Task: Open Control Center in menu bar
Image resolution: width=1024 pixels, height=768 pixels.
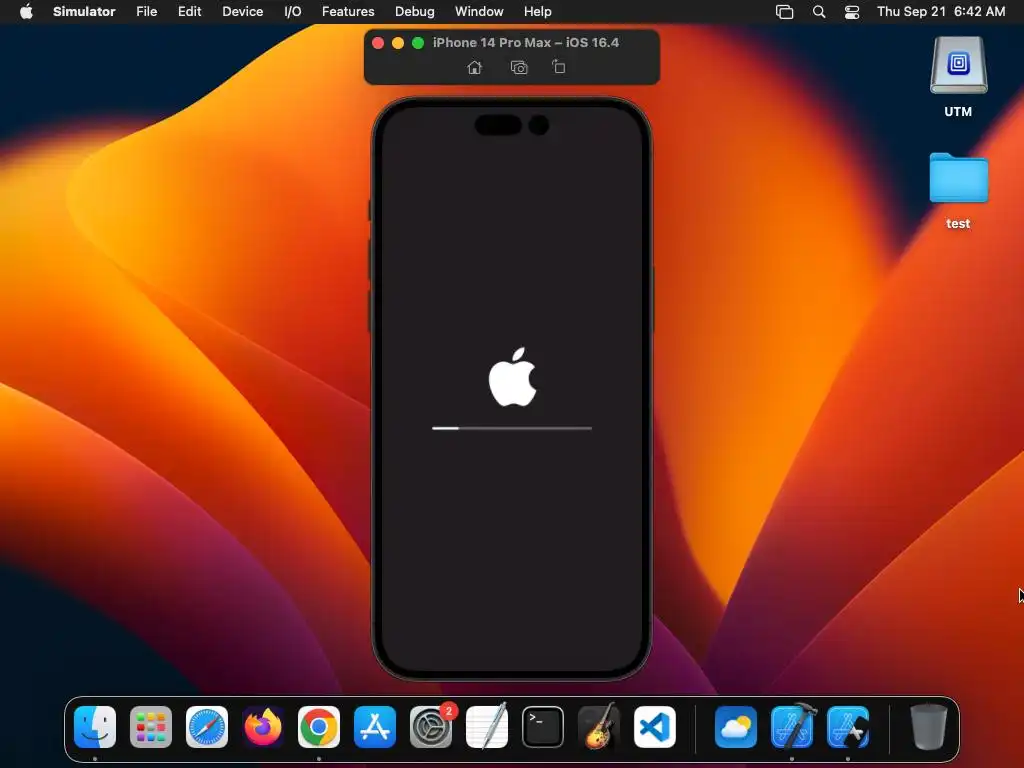Action: 852,12
